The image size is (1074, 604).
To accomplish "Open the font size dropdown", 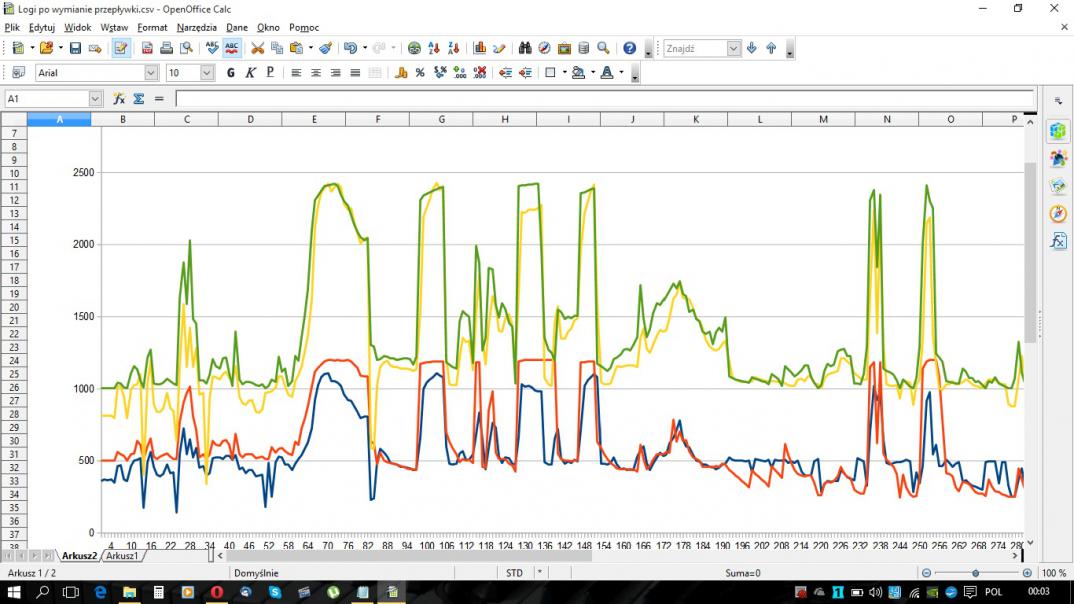I will click(207, 73).
